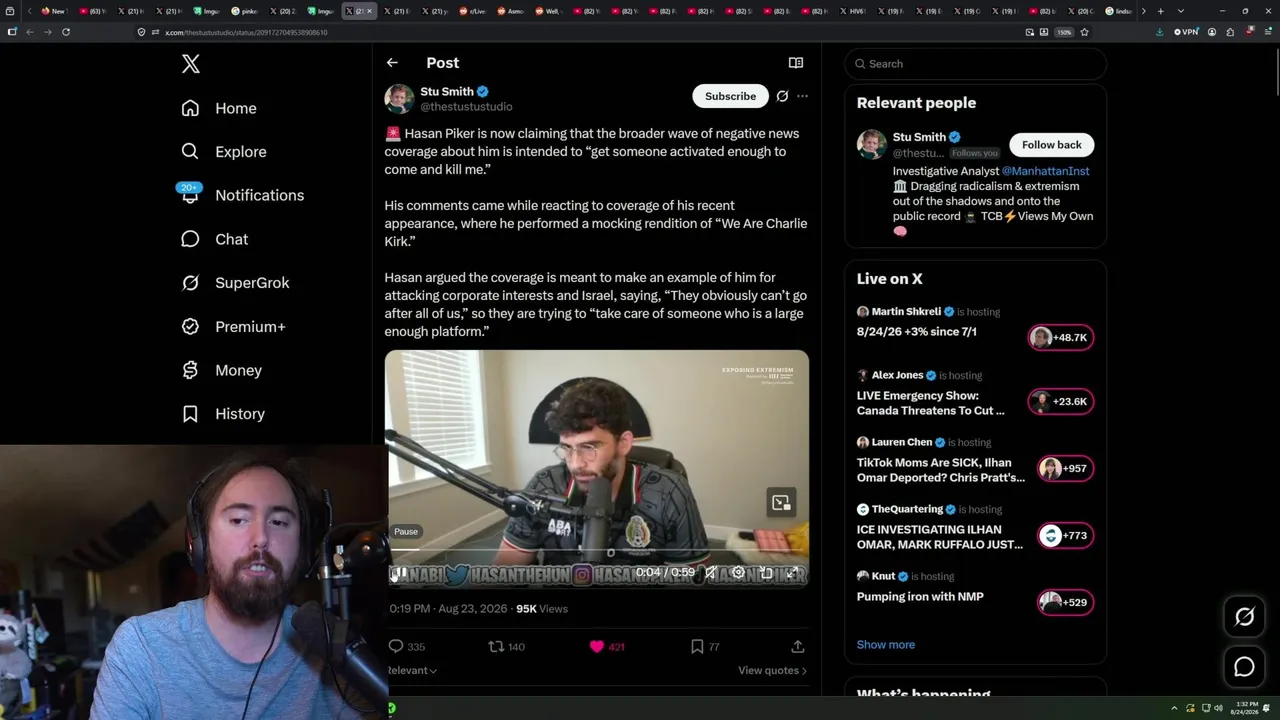Click the browser back button

(30, 32)
